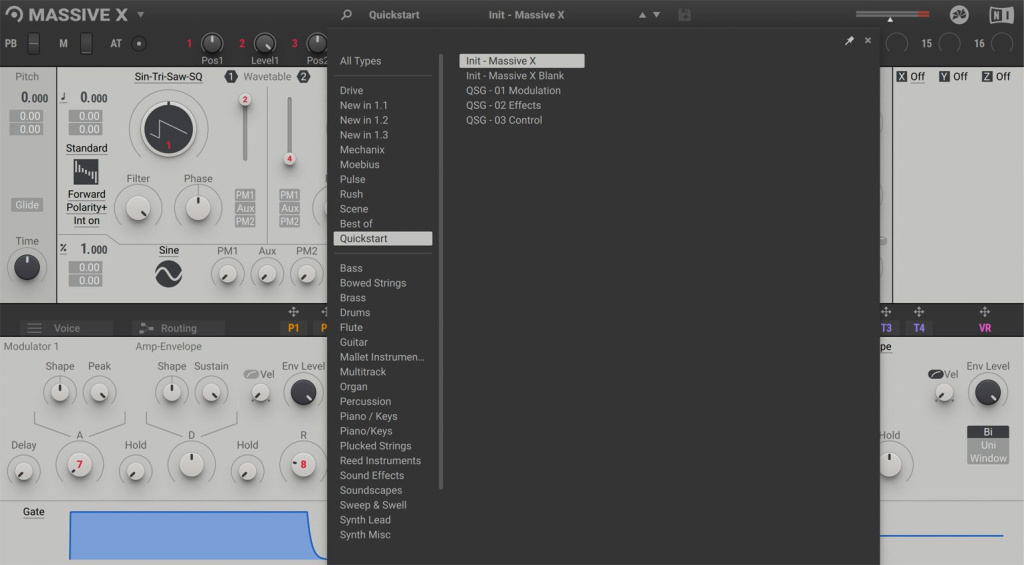Close the preset browser panel
This screenshot has width=1024, height=565.
tap(868, 40)
